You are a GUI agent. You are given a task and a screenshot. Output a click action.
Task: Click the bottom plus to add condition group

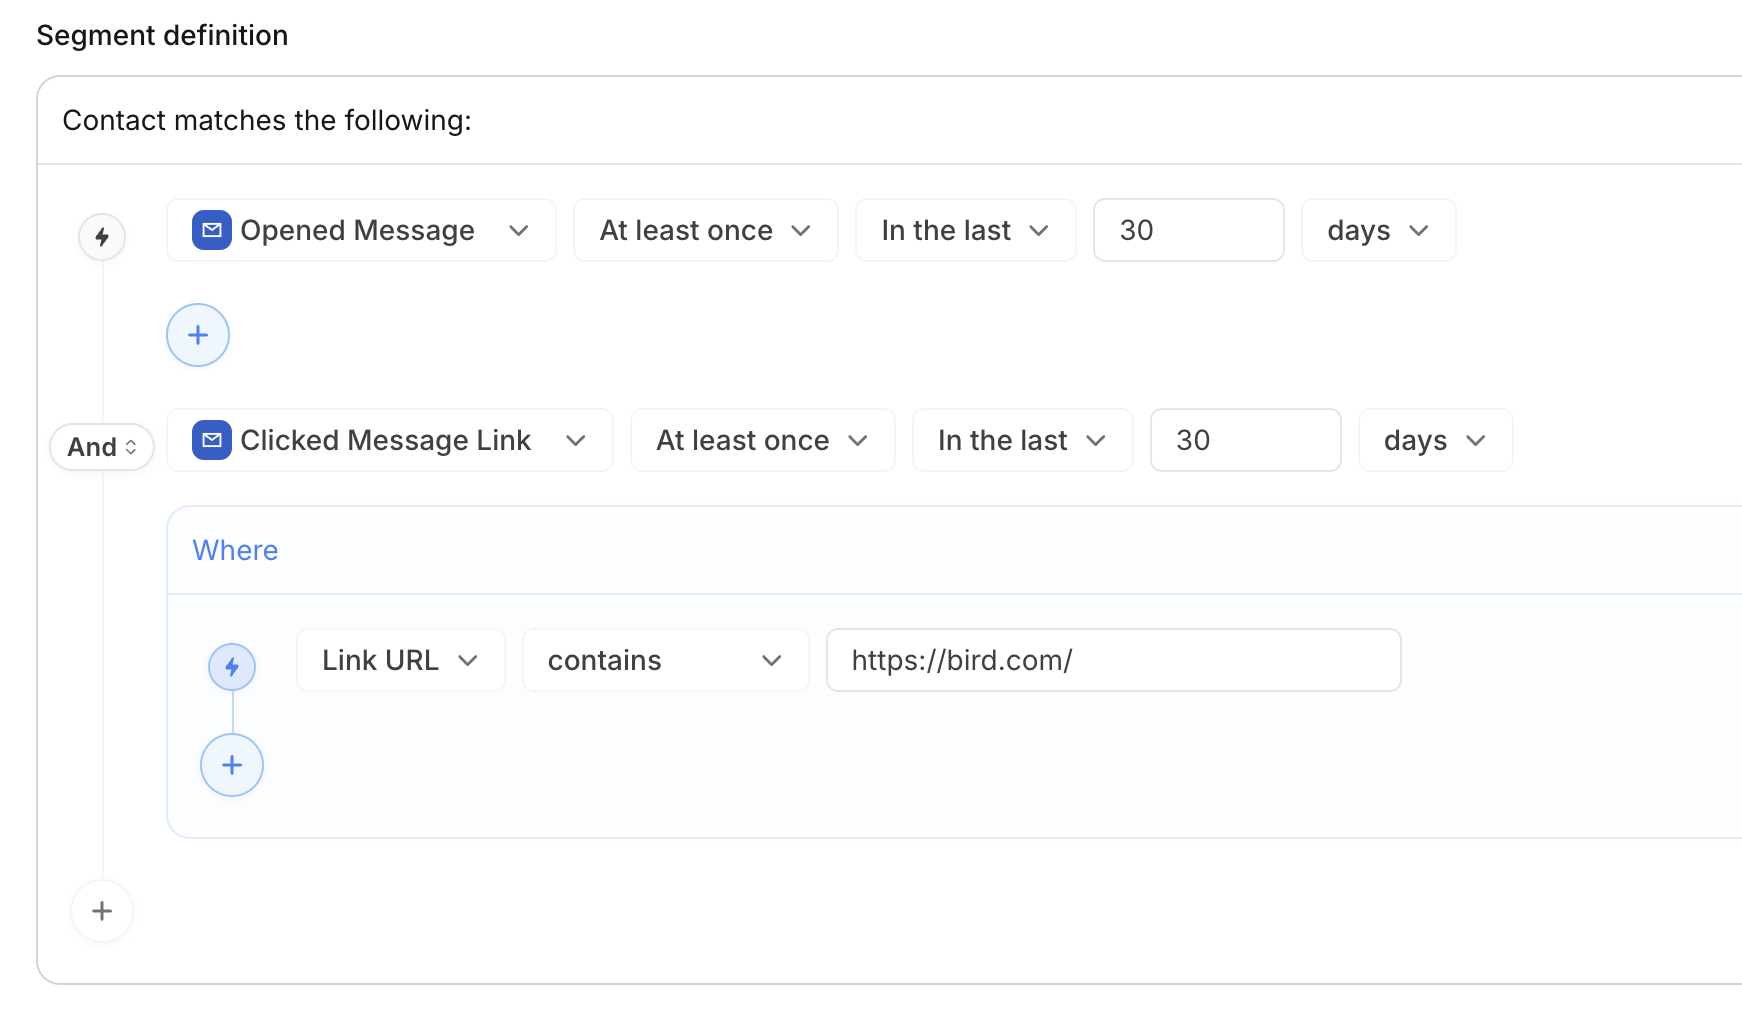tap(102, 911)
